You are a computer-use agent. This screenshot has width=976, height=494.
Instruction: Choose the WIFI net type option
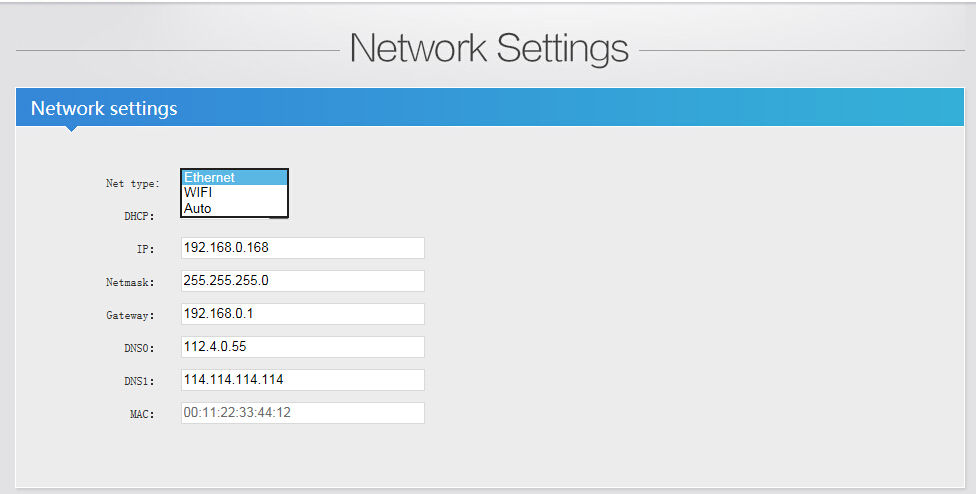[234, 192]
